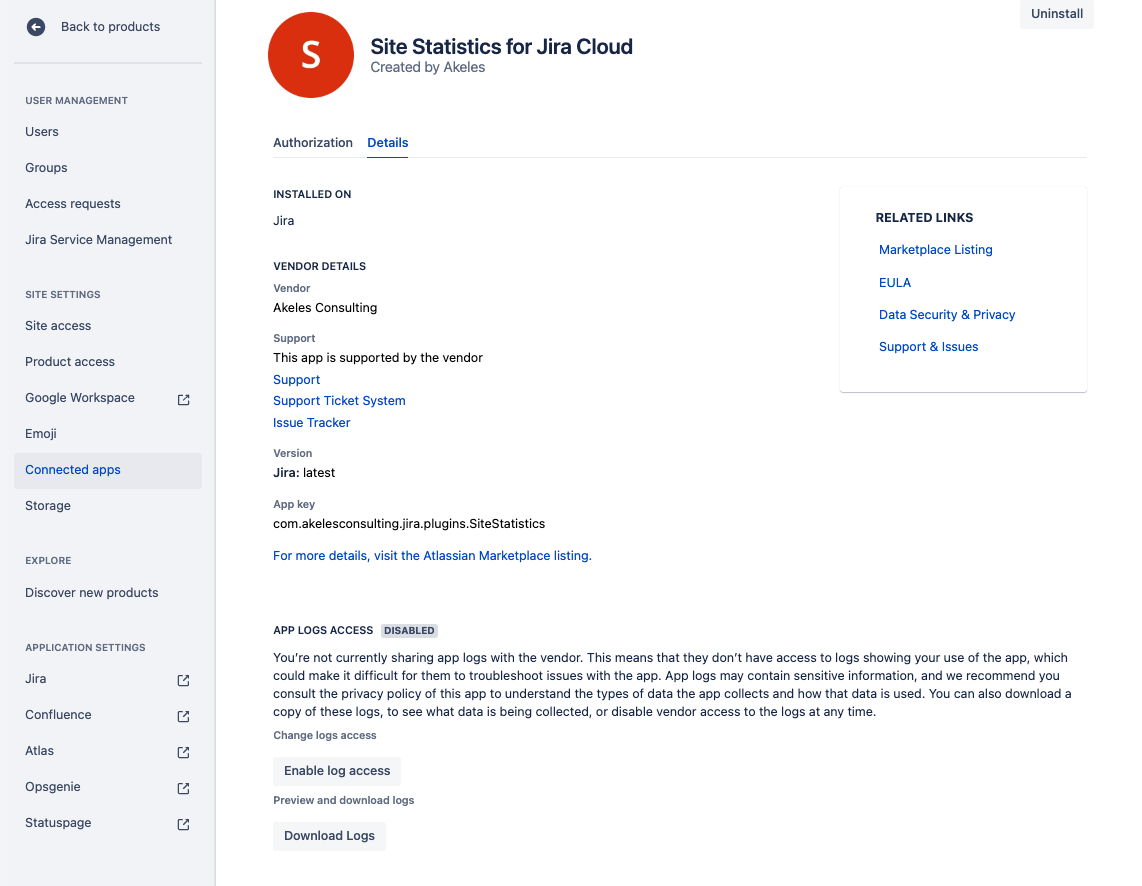Open Connected apps in the sidebar

pos(73,470)
